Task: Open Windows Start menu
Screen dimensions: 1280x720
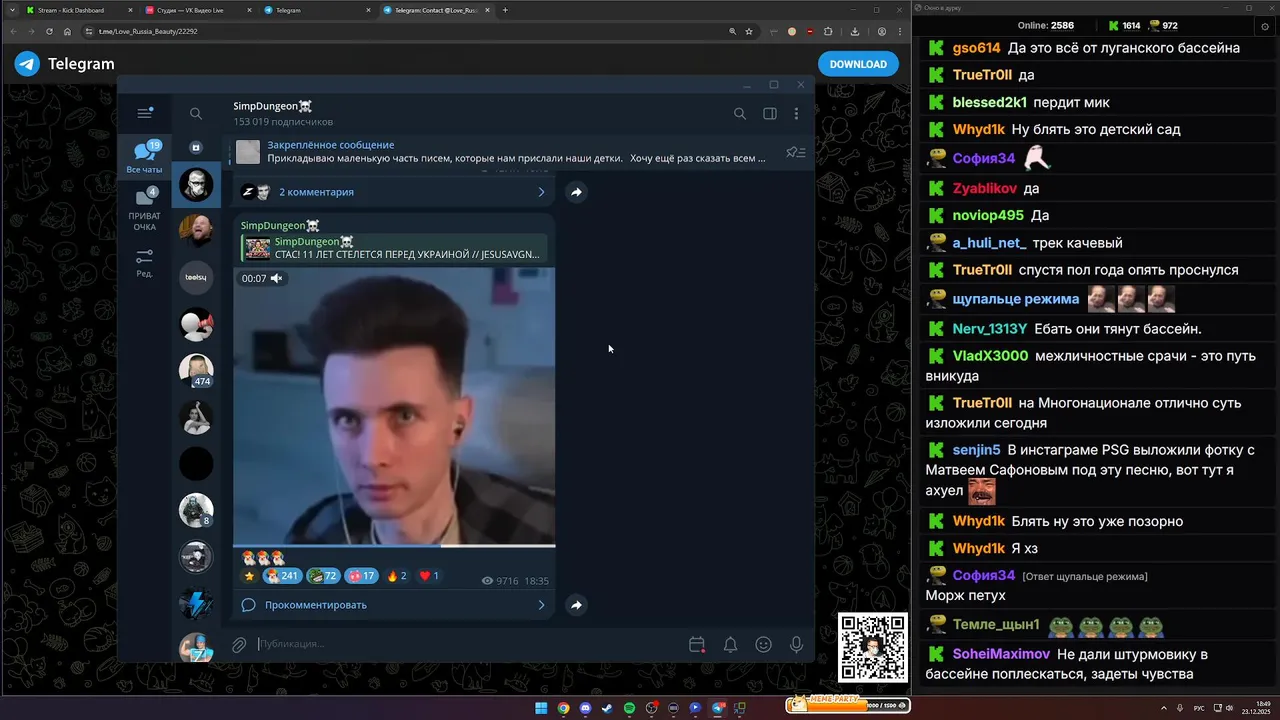Action: pos(541,708)
